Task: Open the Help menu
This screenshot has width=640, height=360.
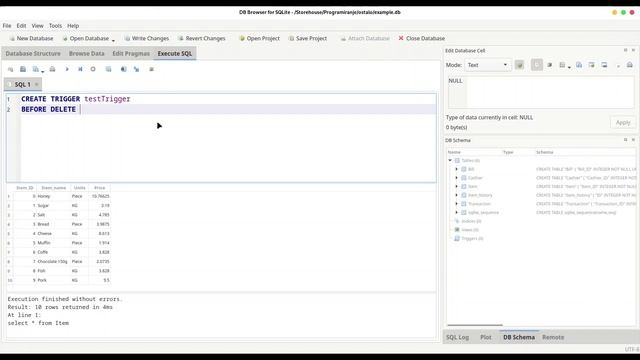Action: (x=73, y=26)
